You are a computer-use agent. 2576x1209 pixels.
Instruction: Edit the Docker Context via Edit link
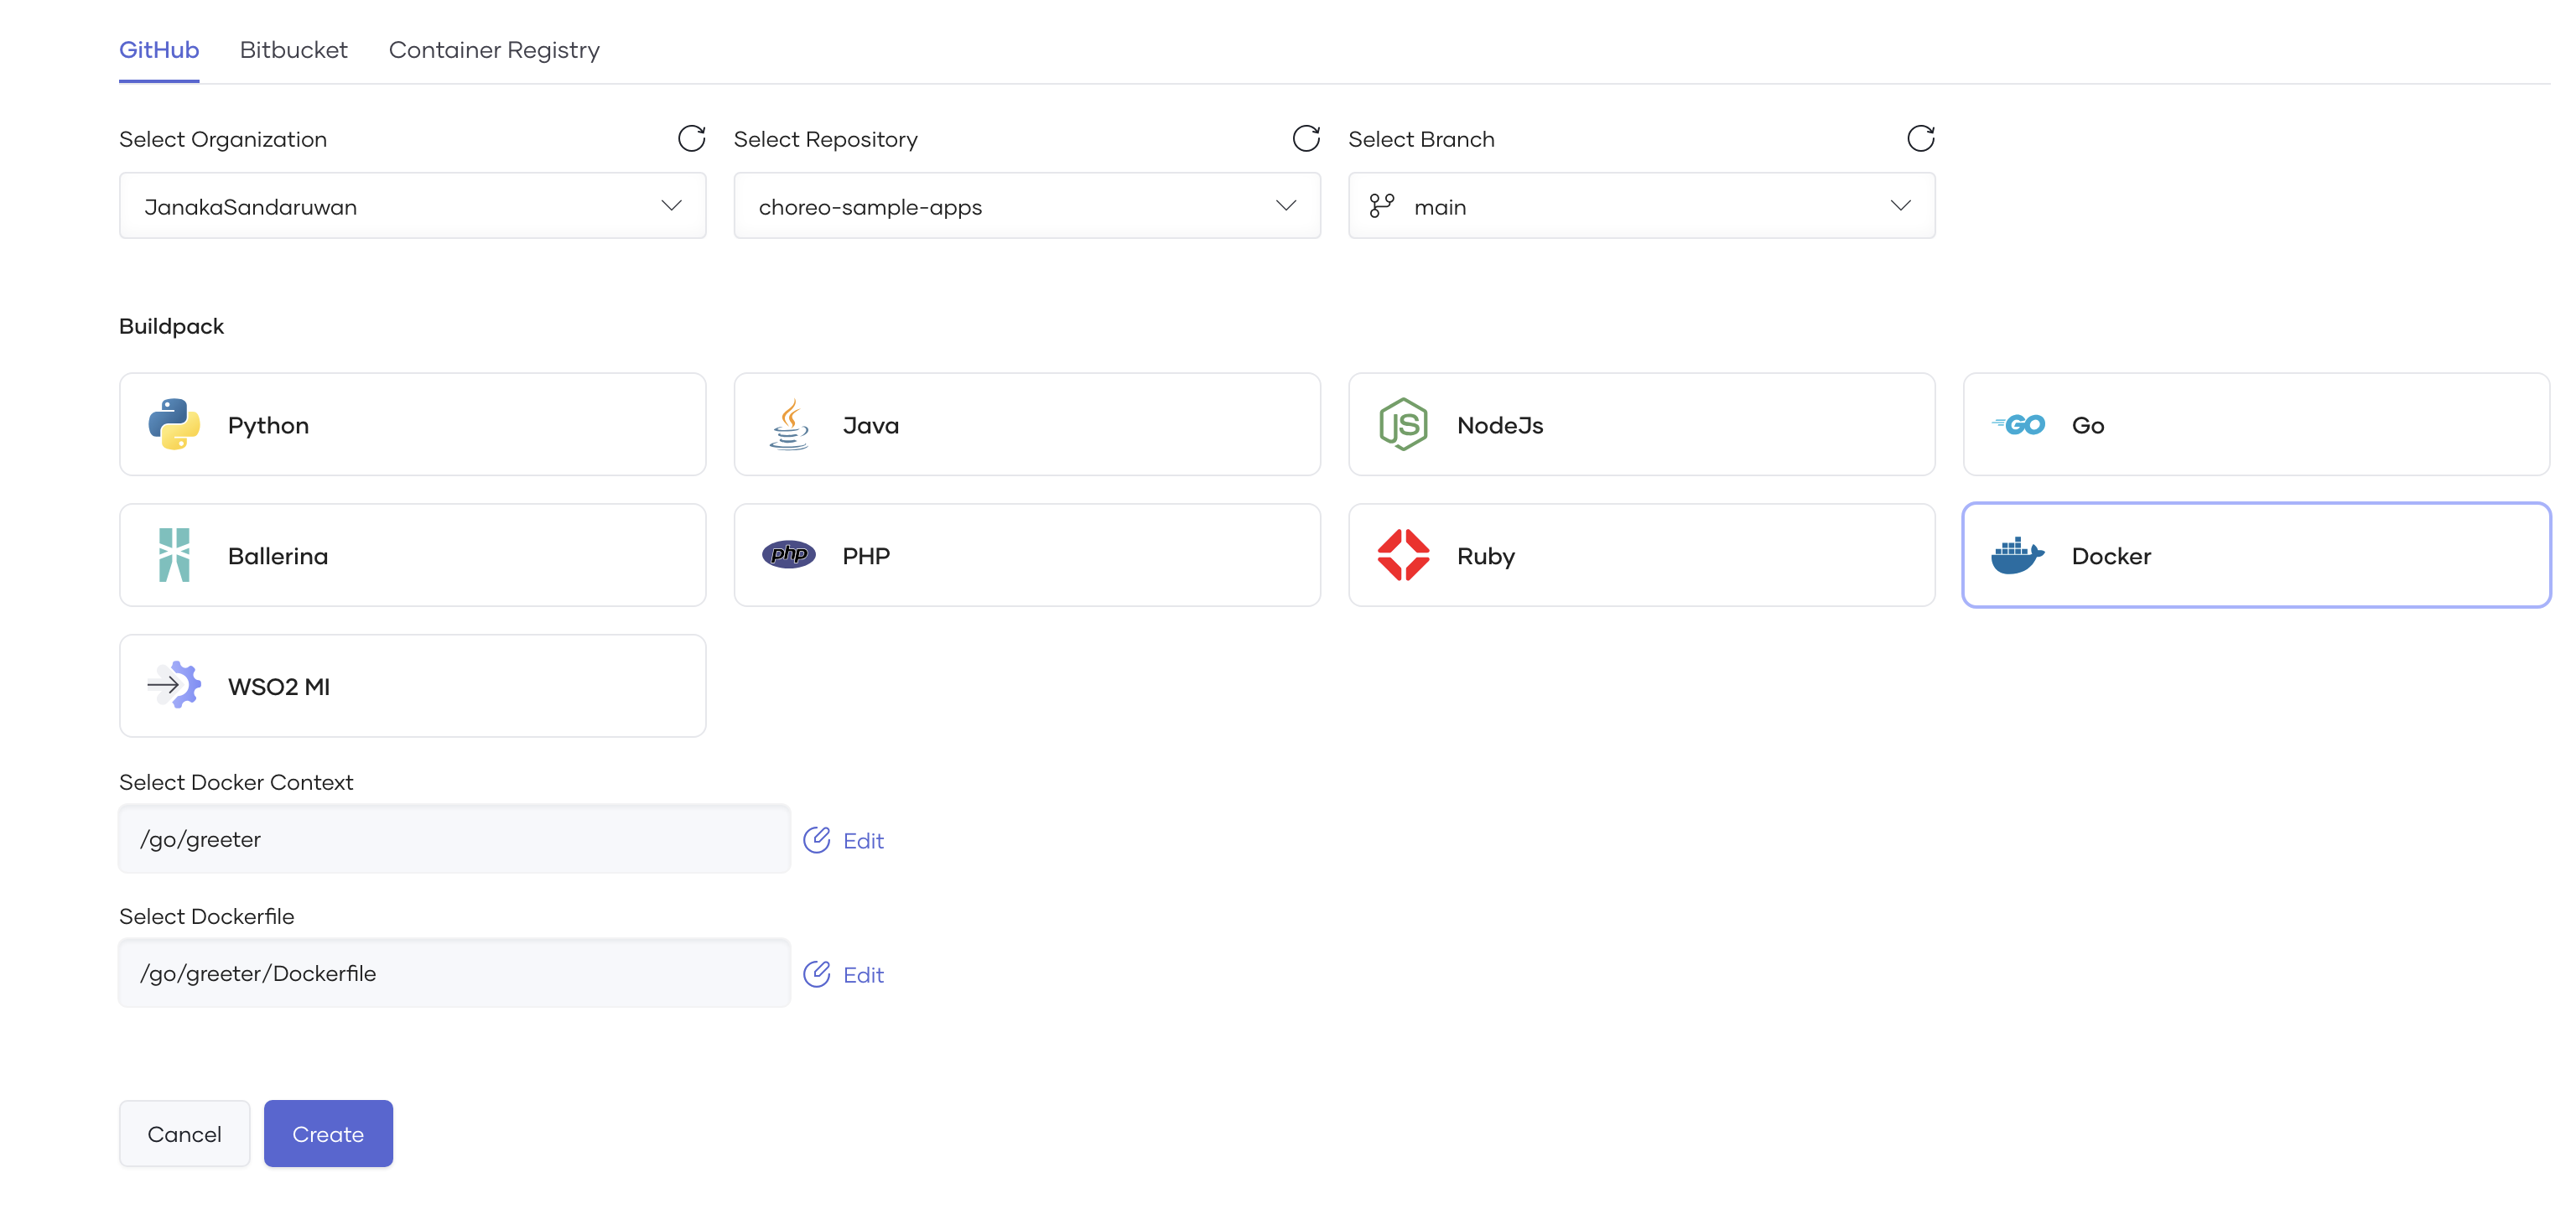coord(862,841)
